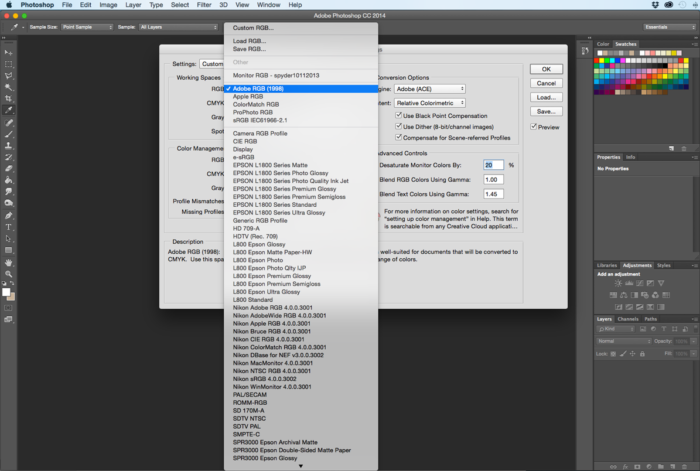
Task: Select the Move tool
Action: [x=8, y=50]
